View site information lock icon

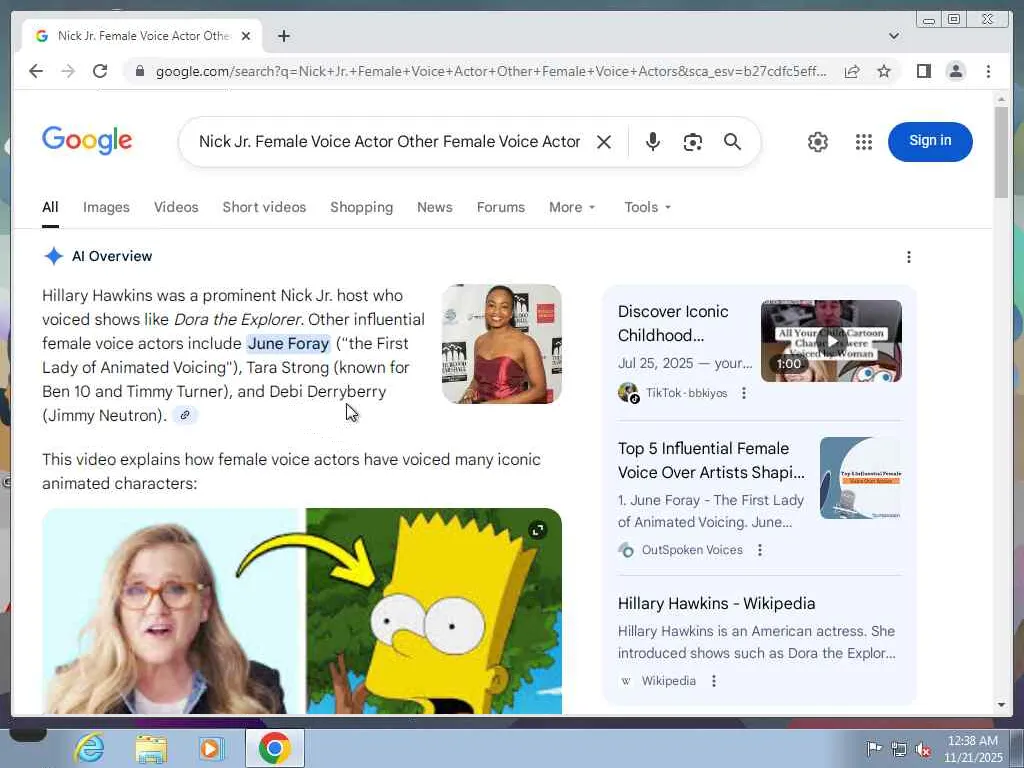tap(139, 71)
